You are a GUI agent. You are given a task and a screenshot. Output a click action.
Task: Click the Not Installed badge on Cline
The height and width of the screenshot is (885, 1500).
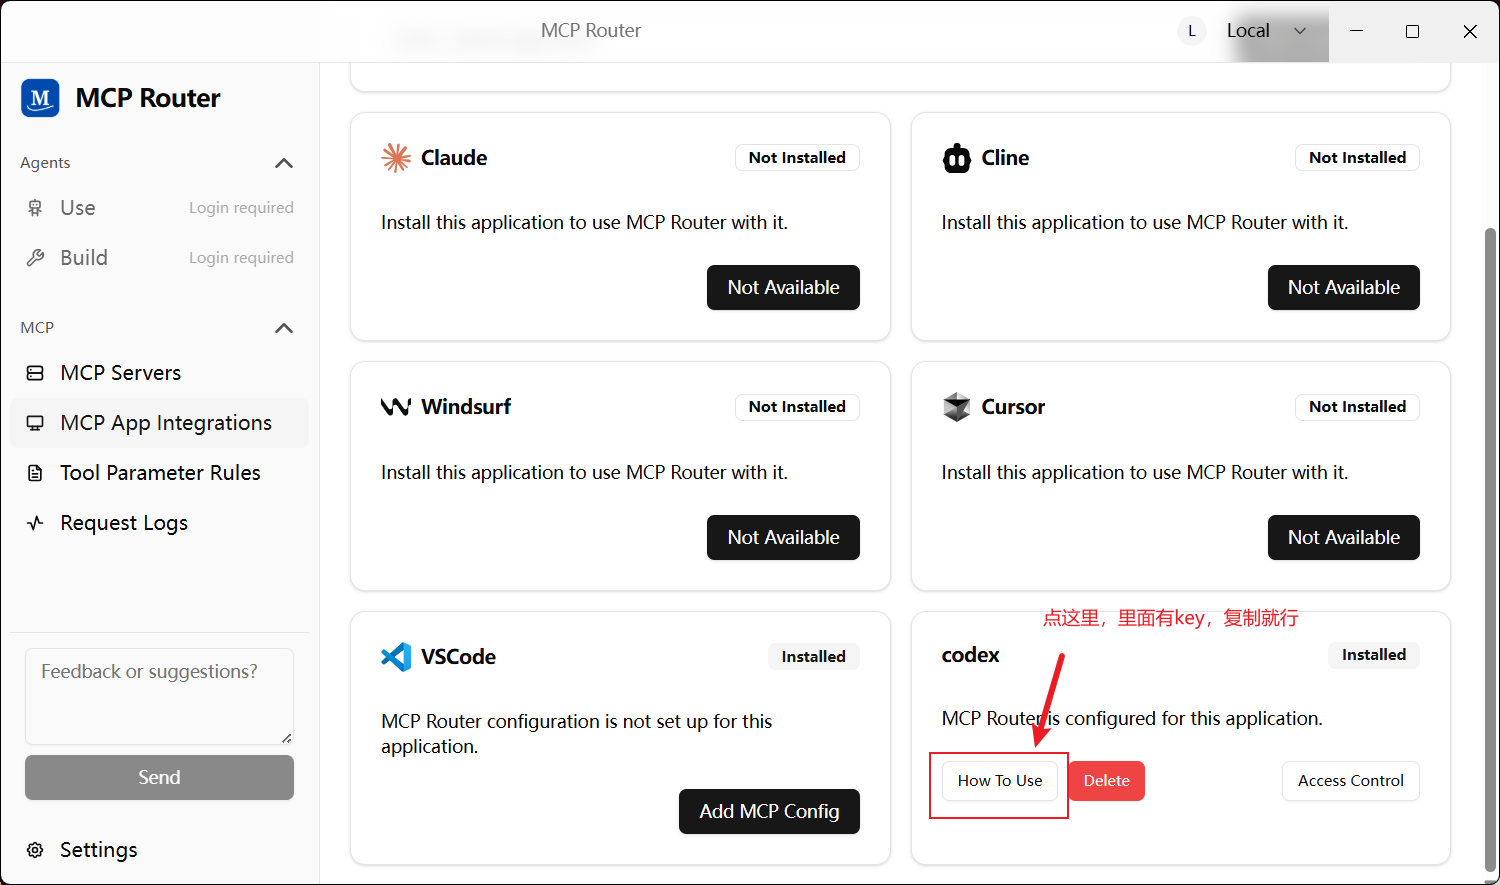coord(1357,158)
